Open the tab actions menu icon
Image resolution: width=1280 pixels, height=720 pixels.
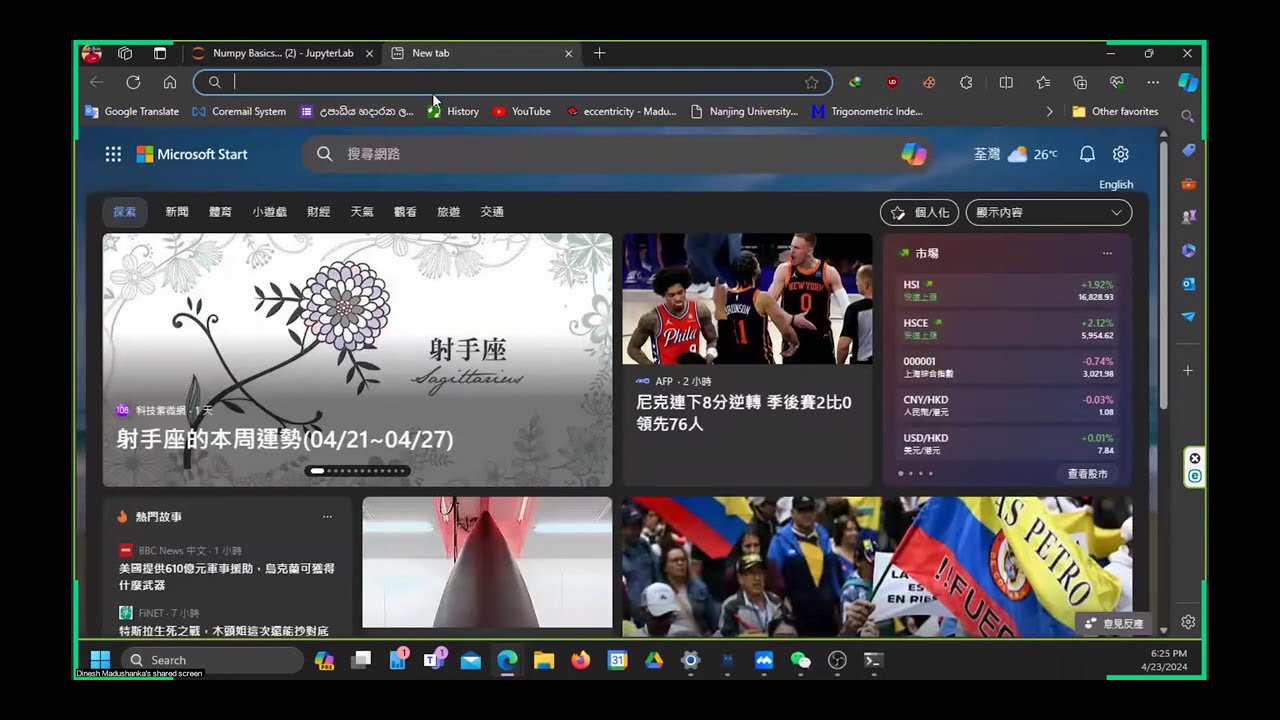tap(160, 53)
